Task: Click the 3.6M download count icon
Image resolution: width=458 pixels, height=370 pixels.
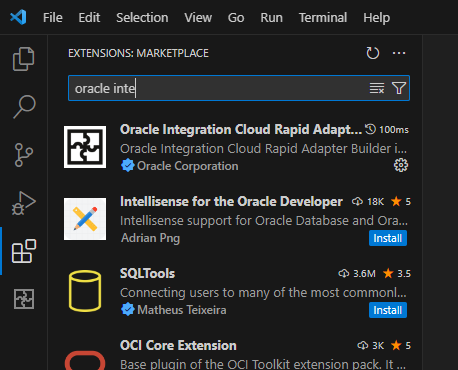Action: (344, 273)
